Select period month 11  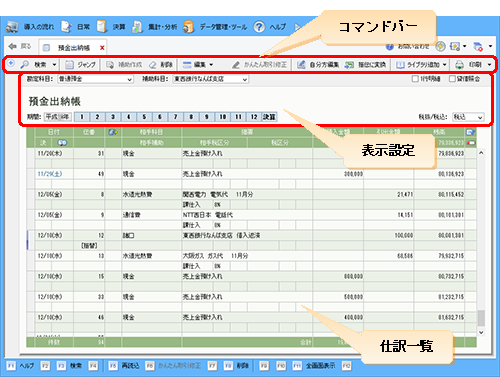point(238,117)
